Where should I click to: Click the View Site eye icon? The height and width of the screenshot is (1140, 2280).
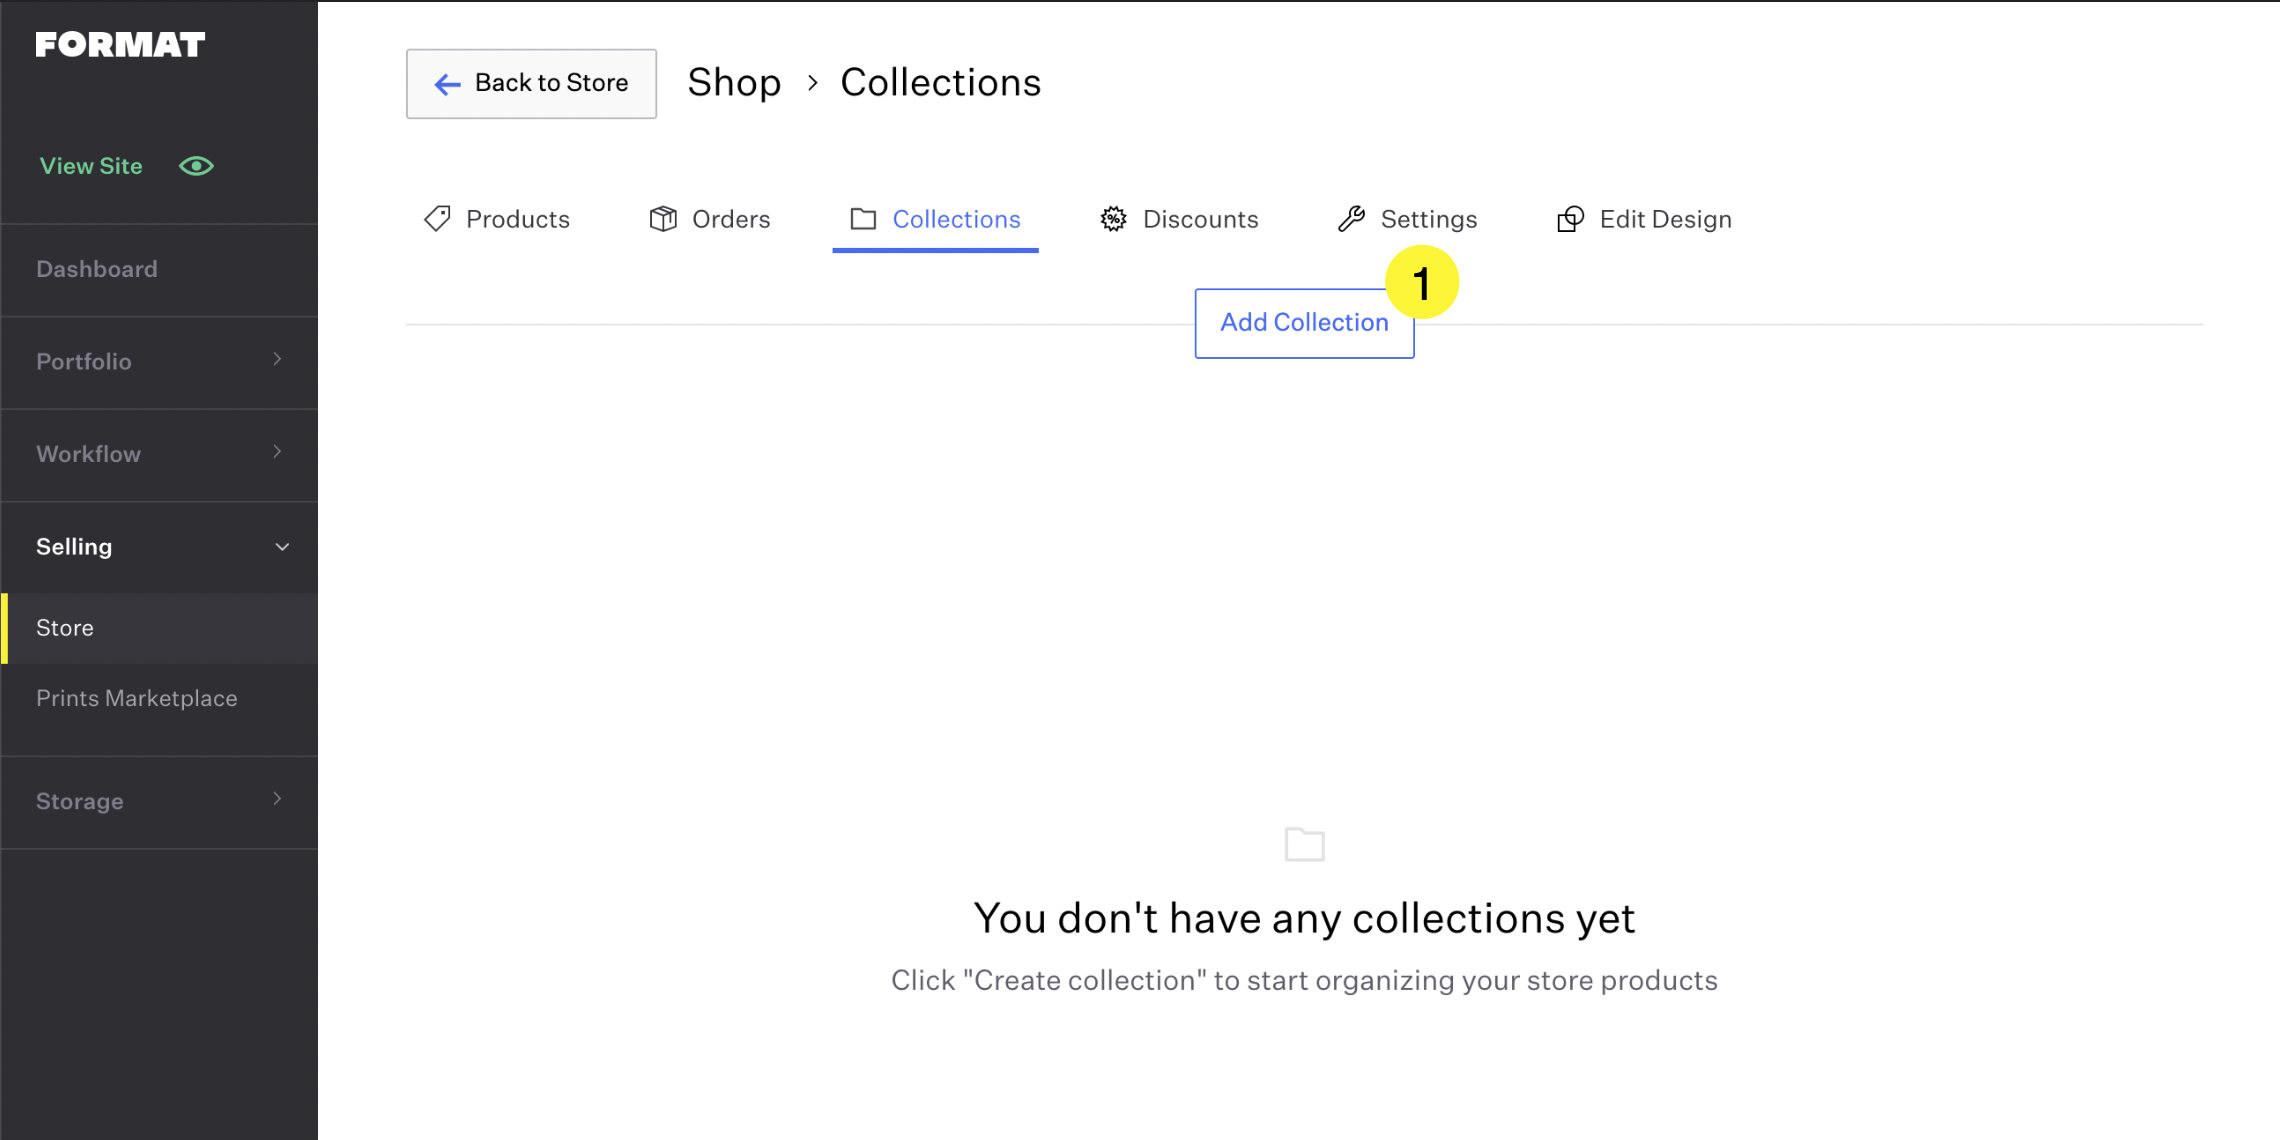[197, 166]
